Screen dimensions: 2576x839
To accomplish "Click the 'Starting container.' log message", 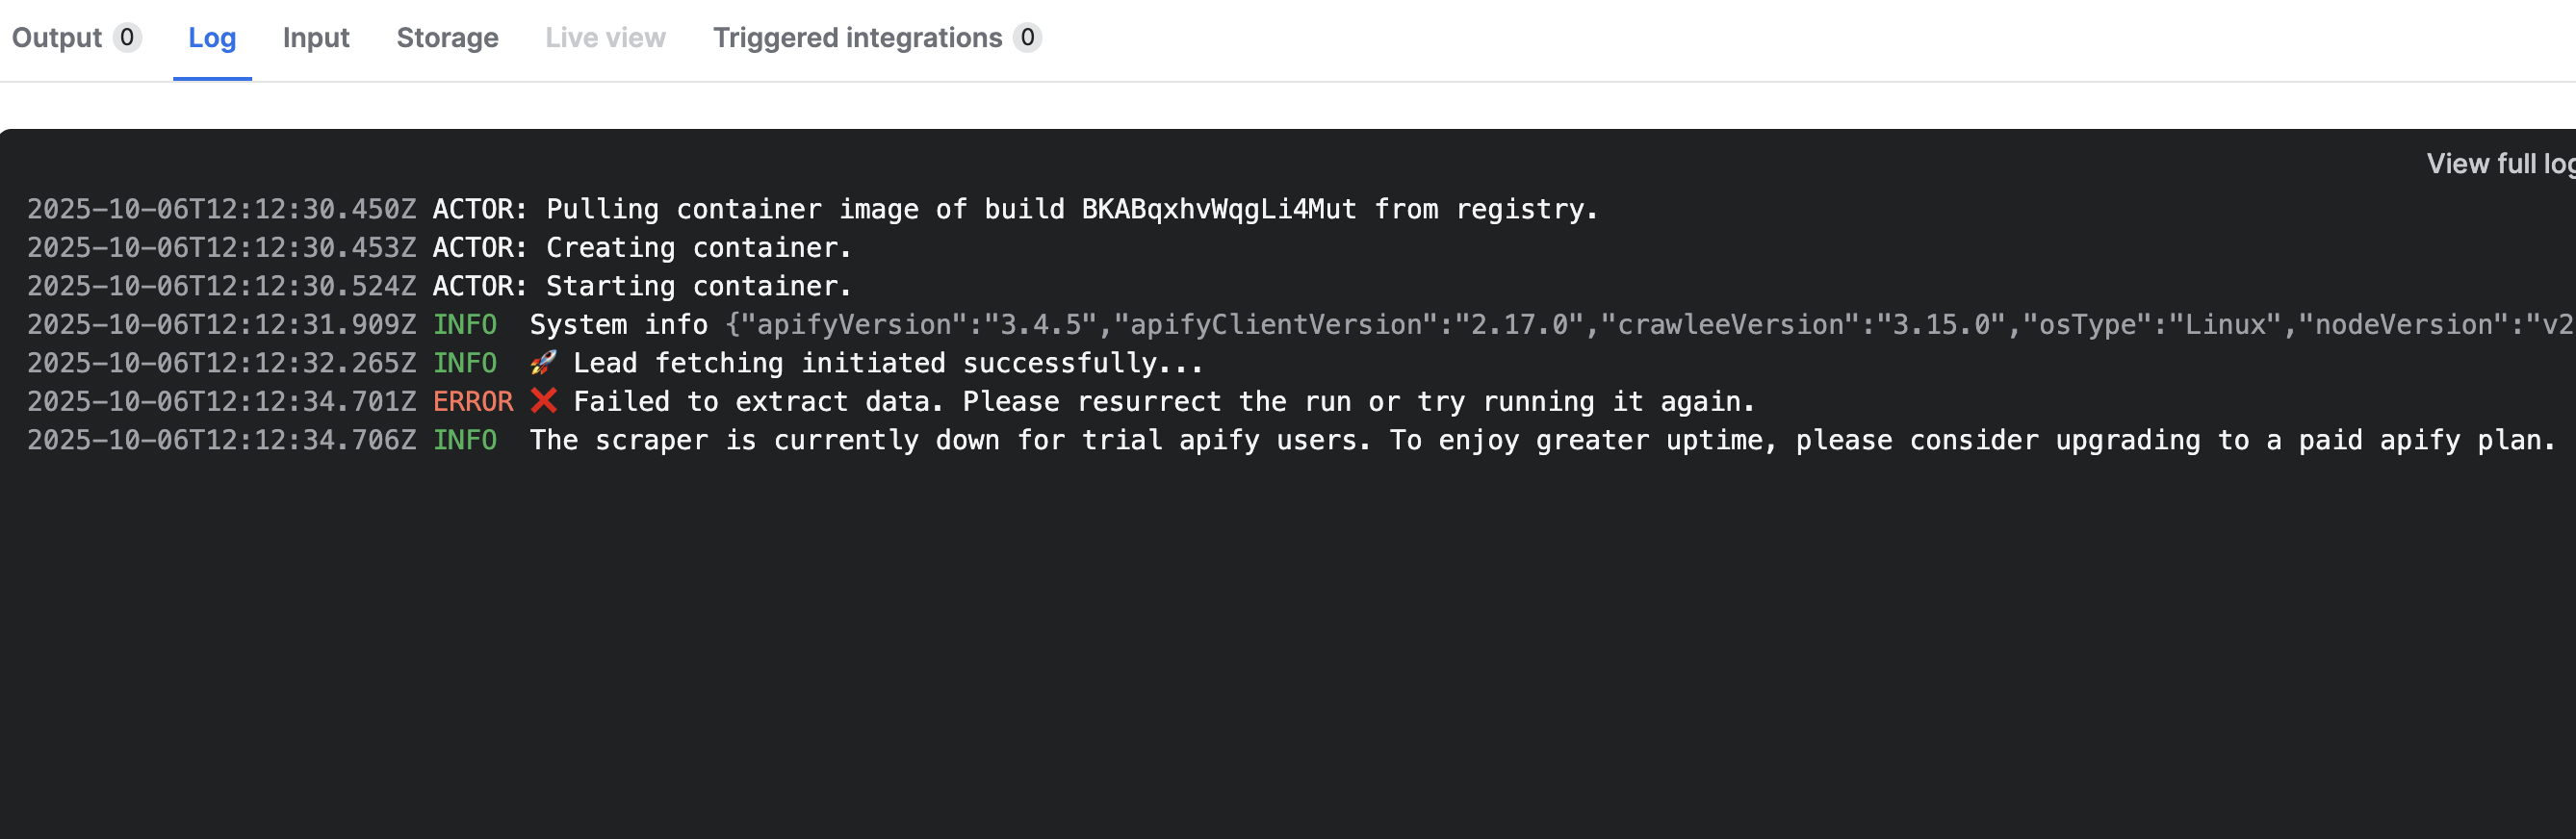I will 698,286.
